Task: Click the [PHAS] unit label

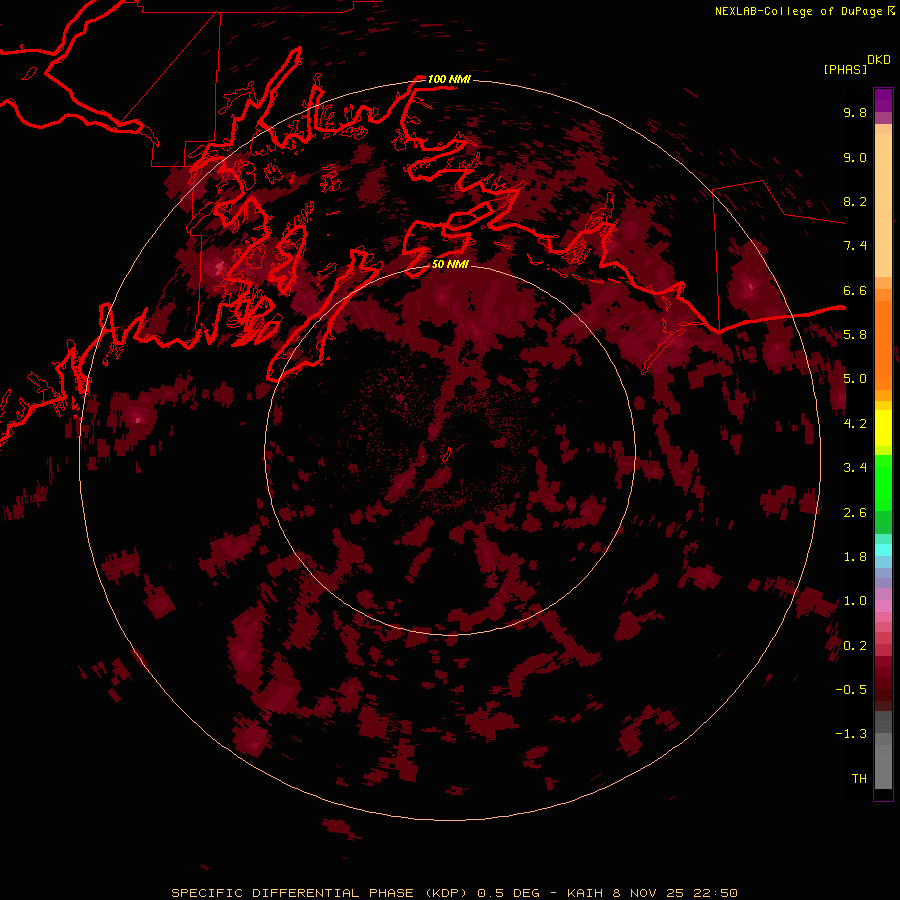Action: click(845, 69)
